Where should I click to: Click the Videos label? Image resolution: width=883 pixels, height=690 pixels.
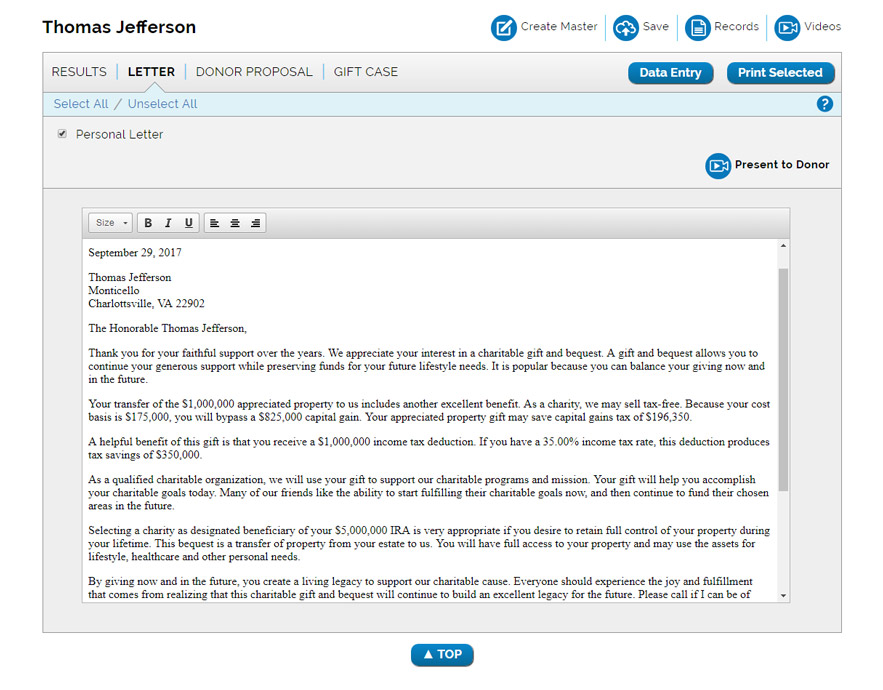tap(822, 26)
